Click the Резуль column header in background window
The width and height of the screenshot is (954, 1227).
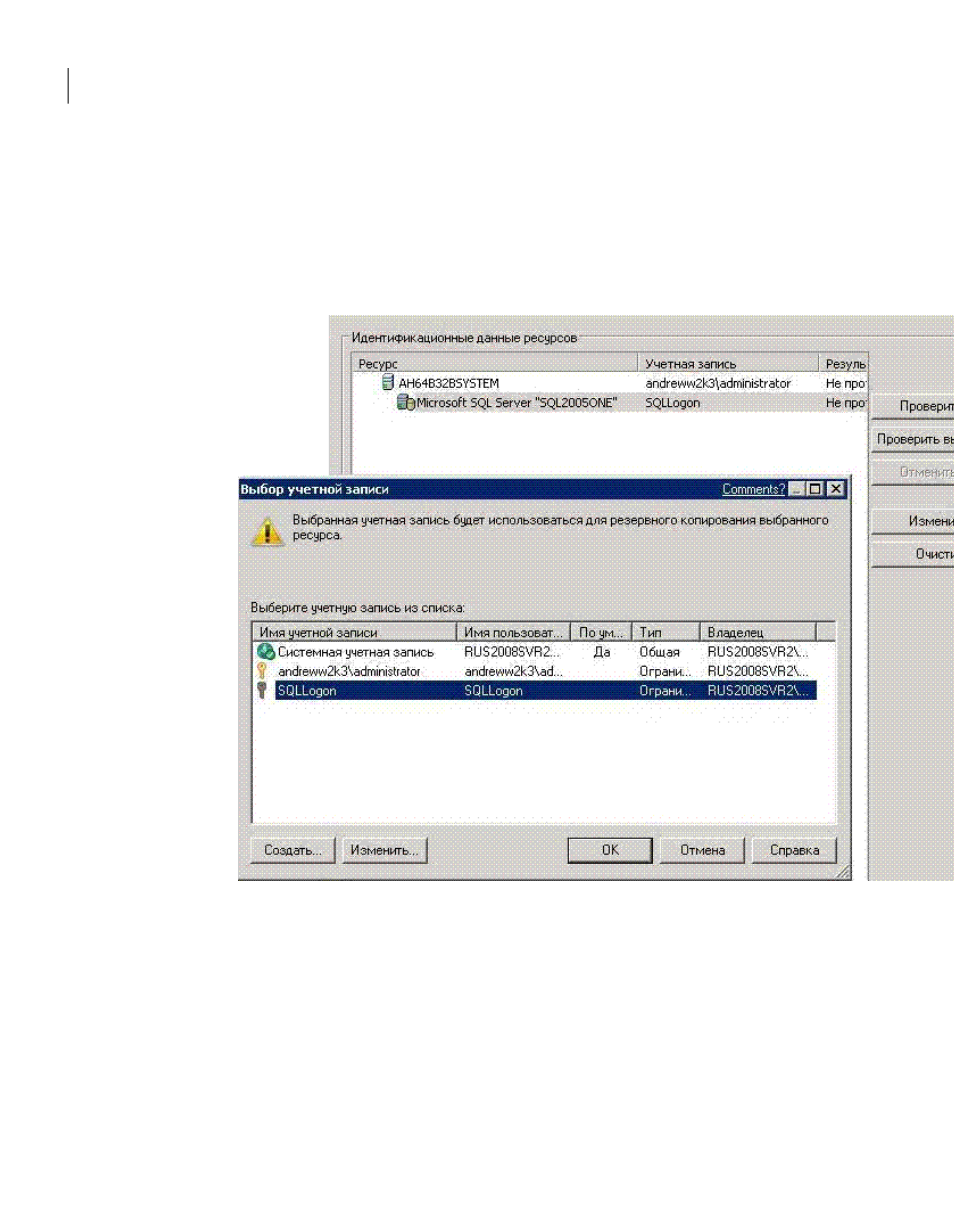843,364
